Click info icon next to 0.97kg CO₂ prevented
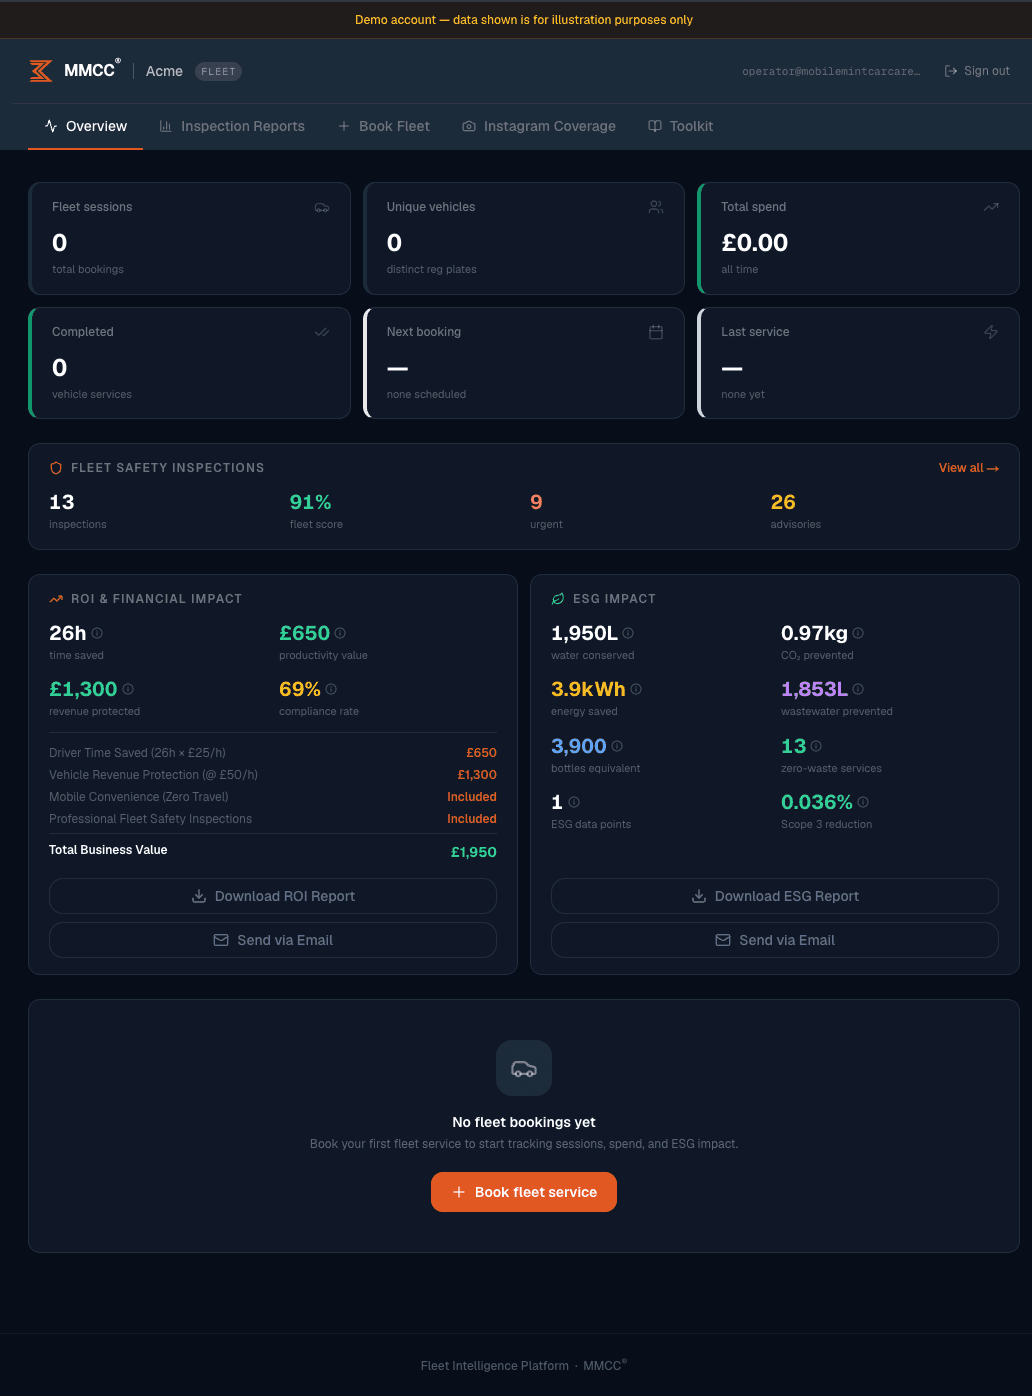1032x1396 pixels. pos(858,633)
